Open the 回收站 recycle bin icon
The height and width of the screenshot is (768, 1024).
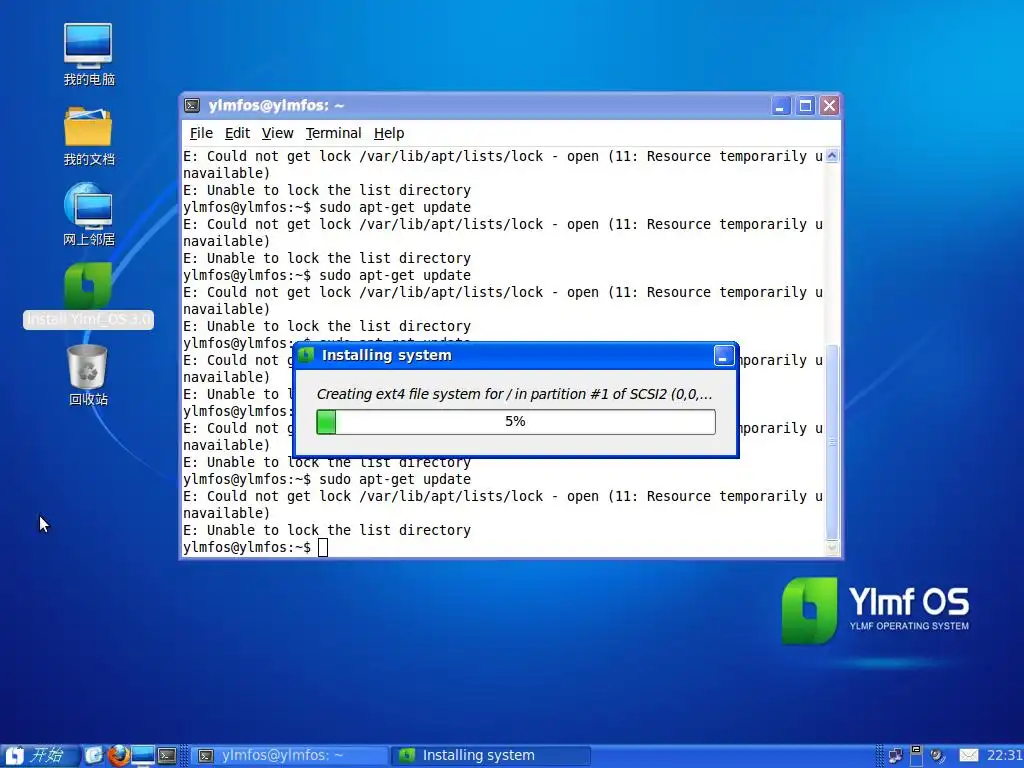pyautogui.click(x=88, y=375)
